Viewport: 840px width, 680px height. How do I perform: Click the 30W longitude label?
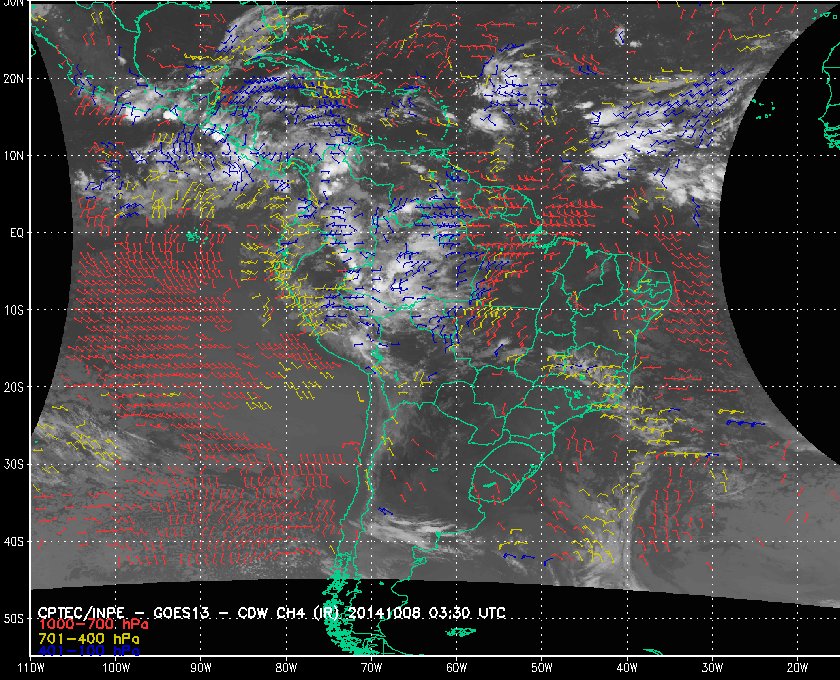click(712, 667)
